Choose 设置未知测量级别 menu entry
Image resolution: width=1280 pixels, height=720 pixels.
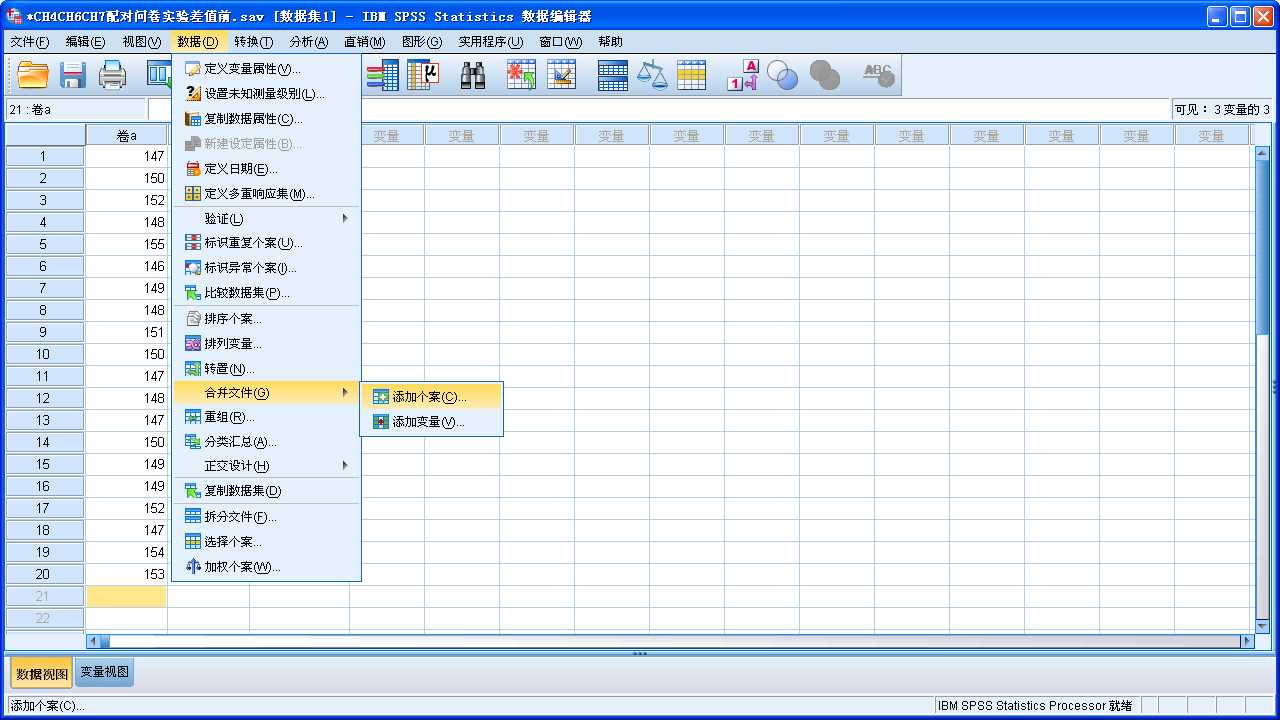[266, 94]
